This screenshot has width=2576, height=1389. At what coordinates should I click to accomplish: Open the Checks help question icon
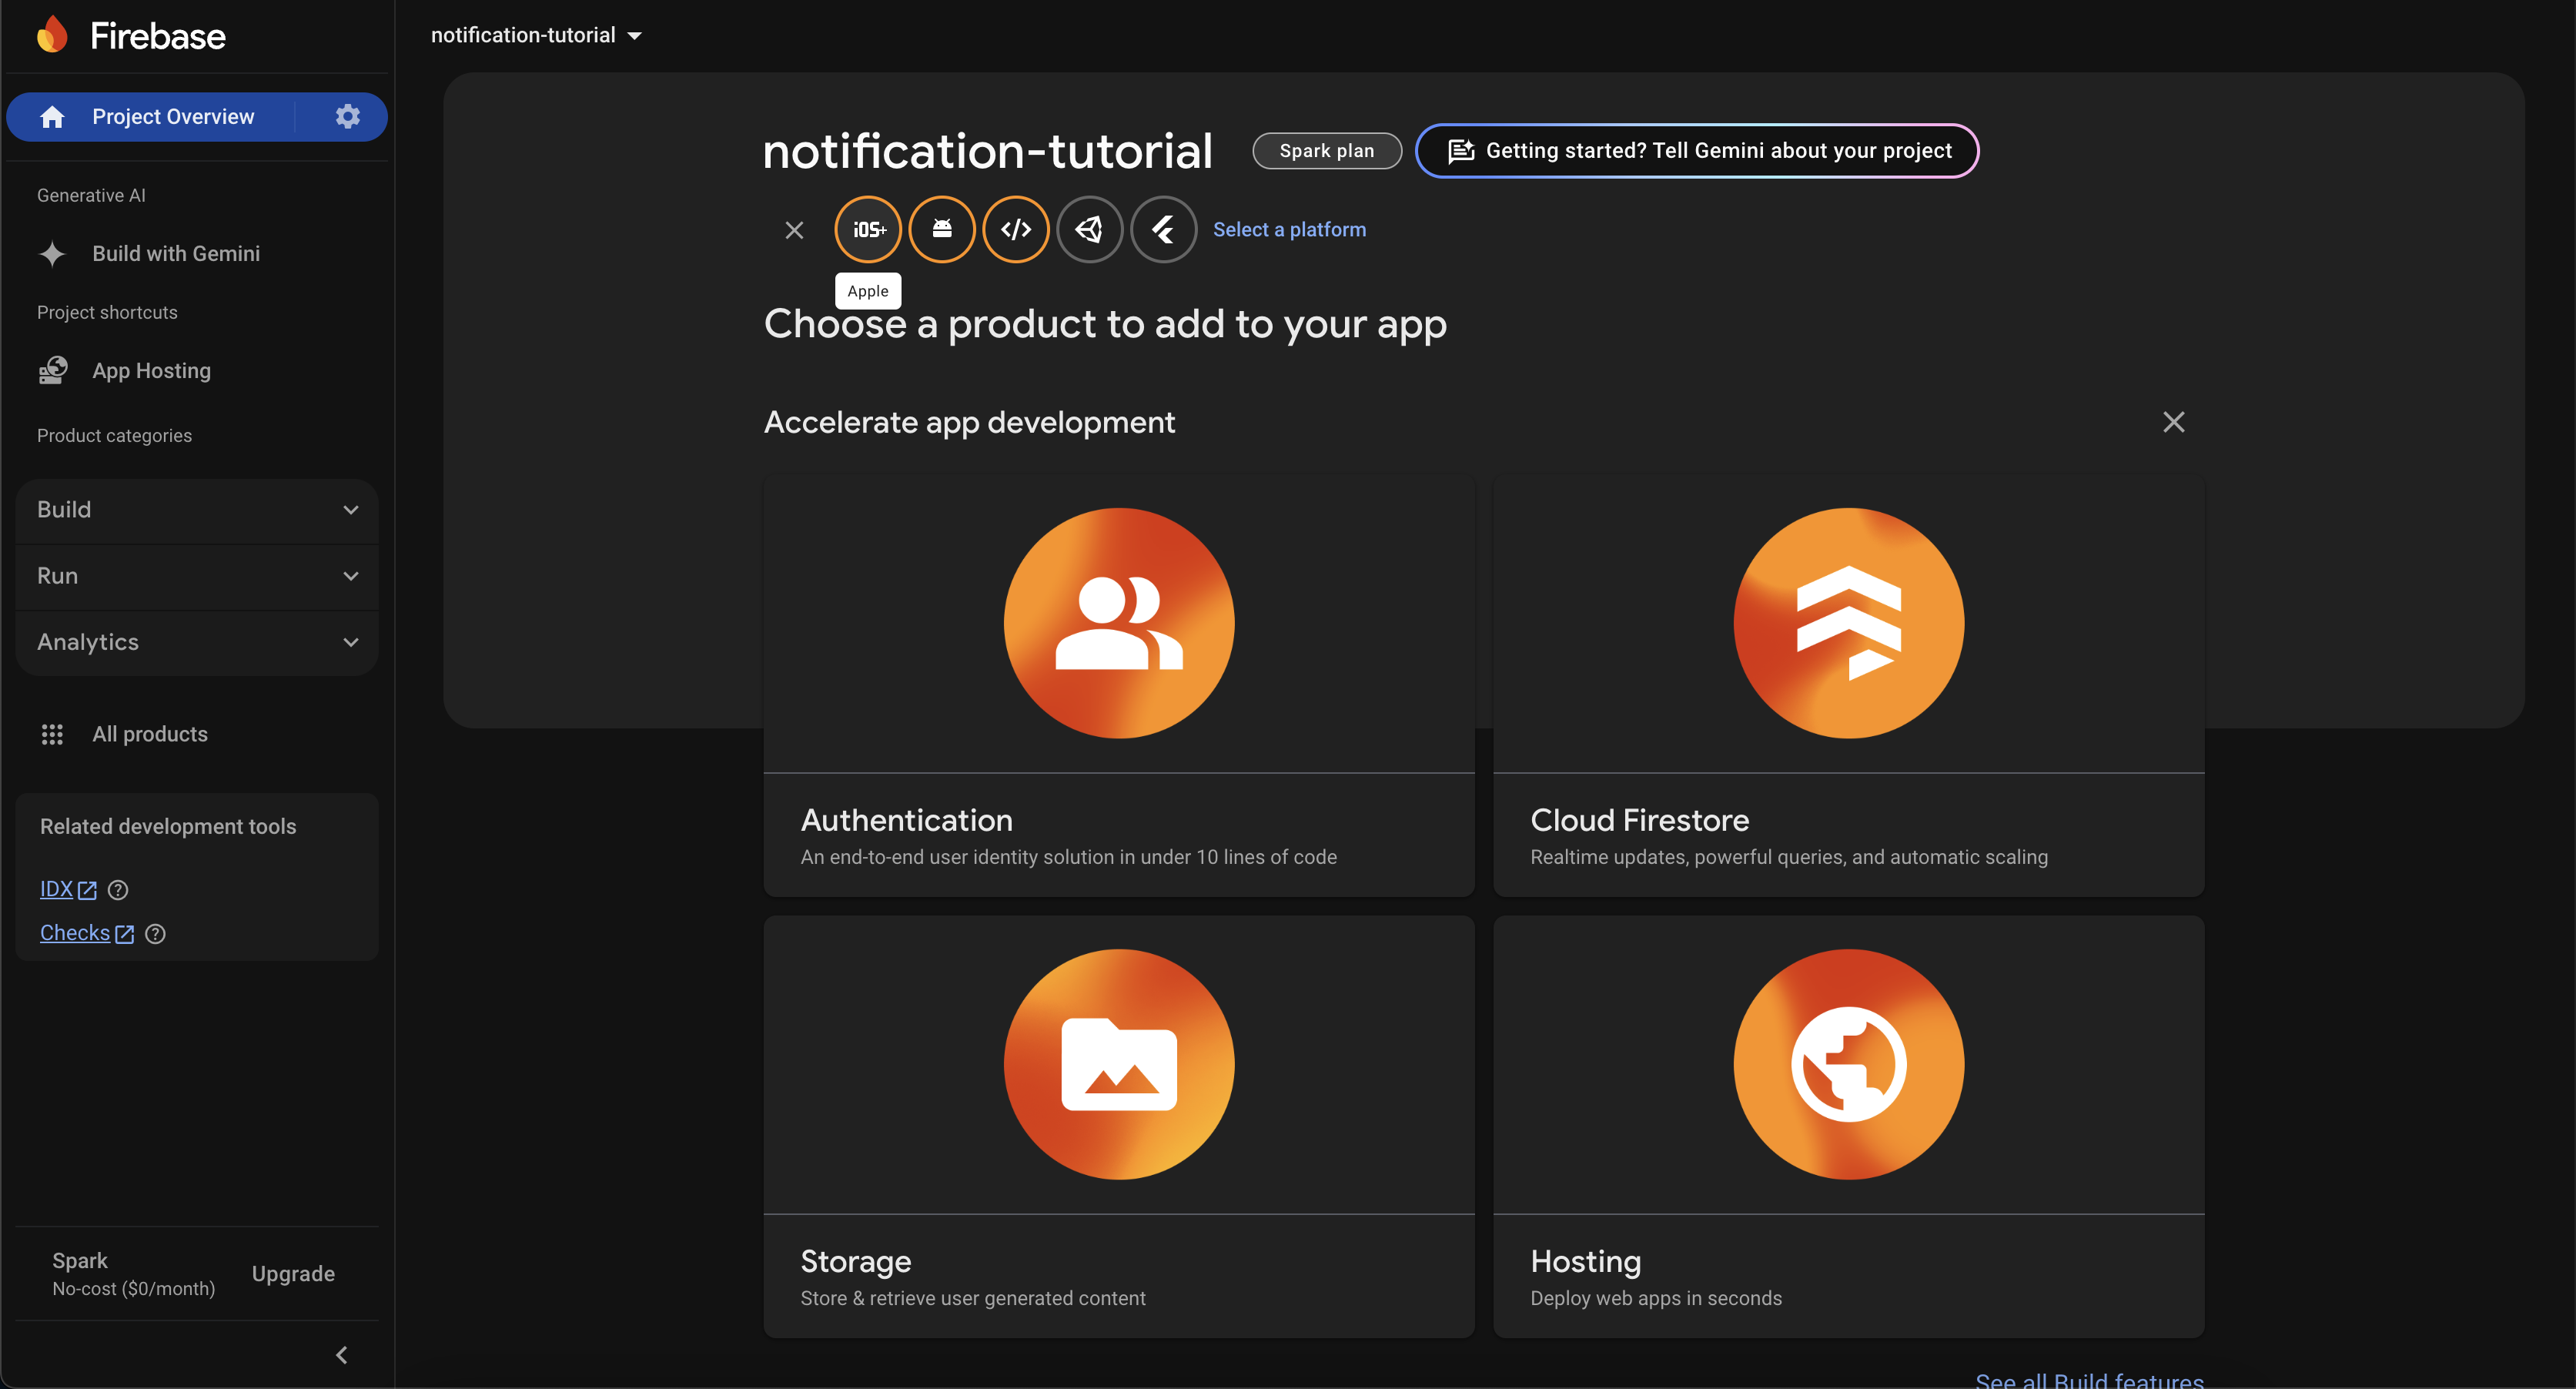pos(155,934)
